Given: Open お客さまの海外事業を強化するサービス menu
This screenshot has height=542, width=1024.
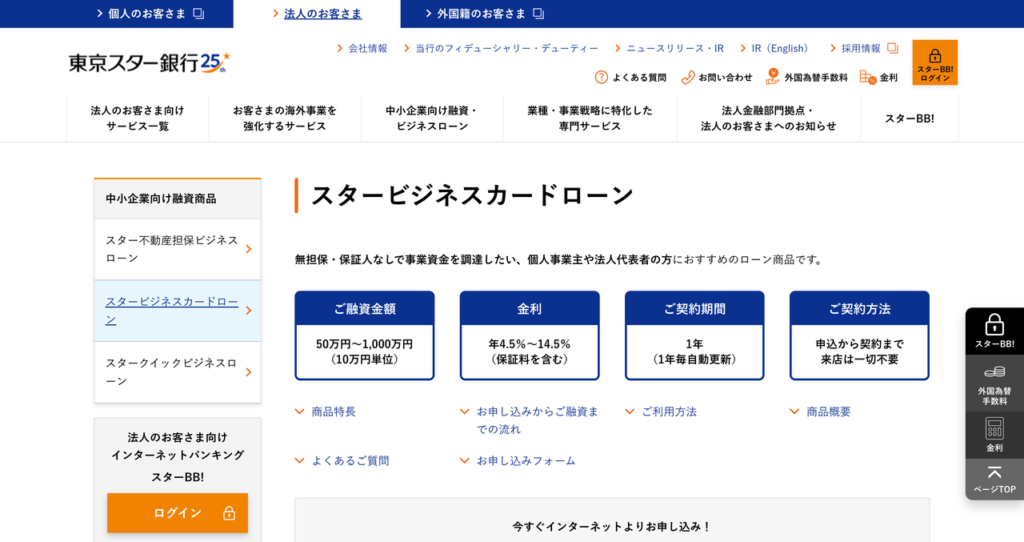Looking at the screenshot, I should pyautogui.click(x=285, y=118).
